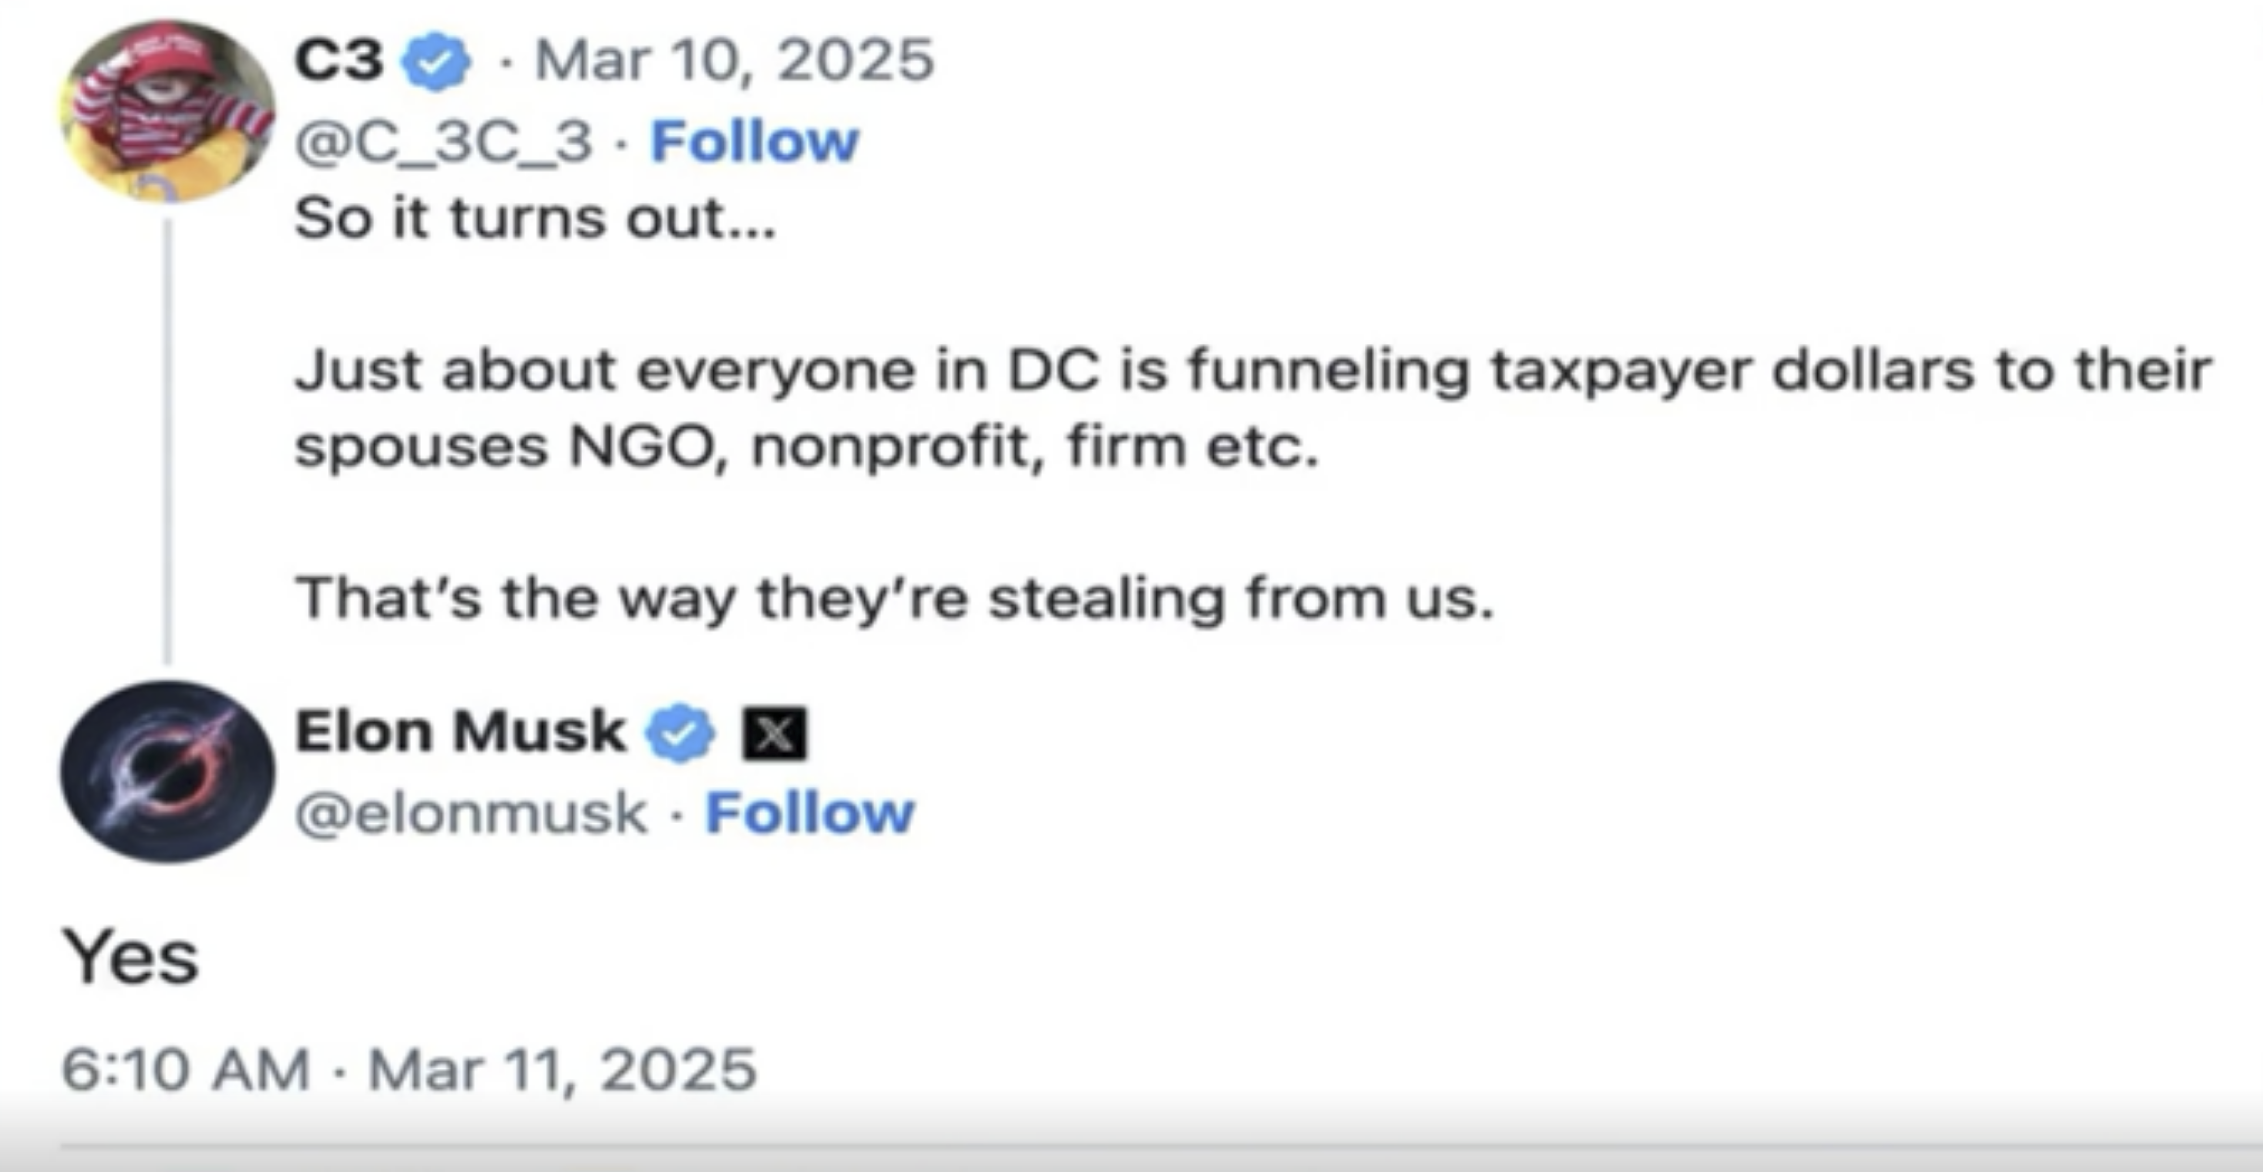Select "That's the way they're stealing" sentence
This screenshot has width=2263, height=1172.
894,598
